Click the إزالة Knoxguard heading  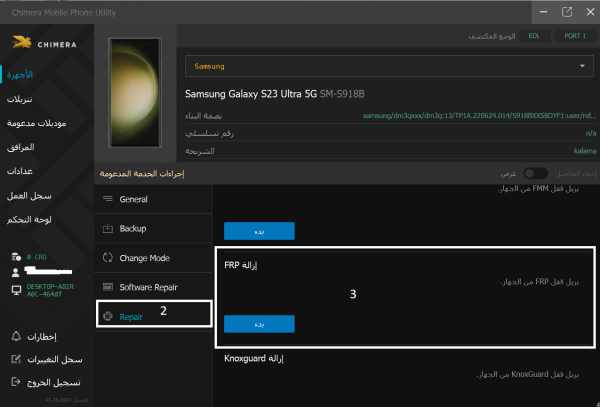[254, 359]
